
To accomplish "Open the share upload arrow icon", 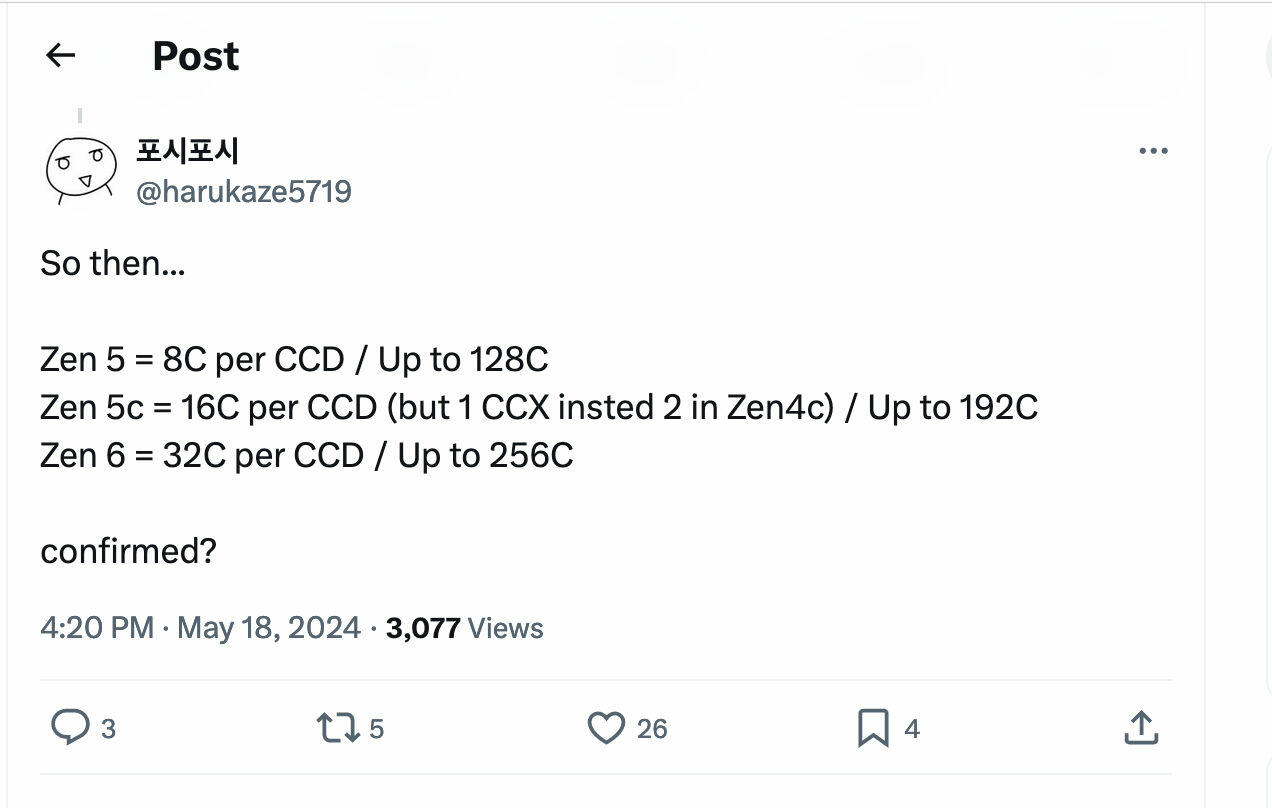I will pyautogui.click(x=1141, y=728).
